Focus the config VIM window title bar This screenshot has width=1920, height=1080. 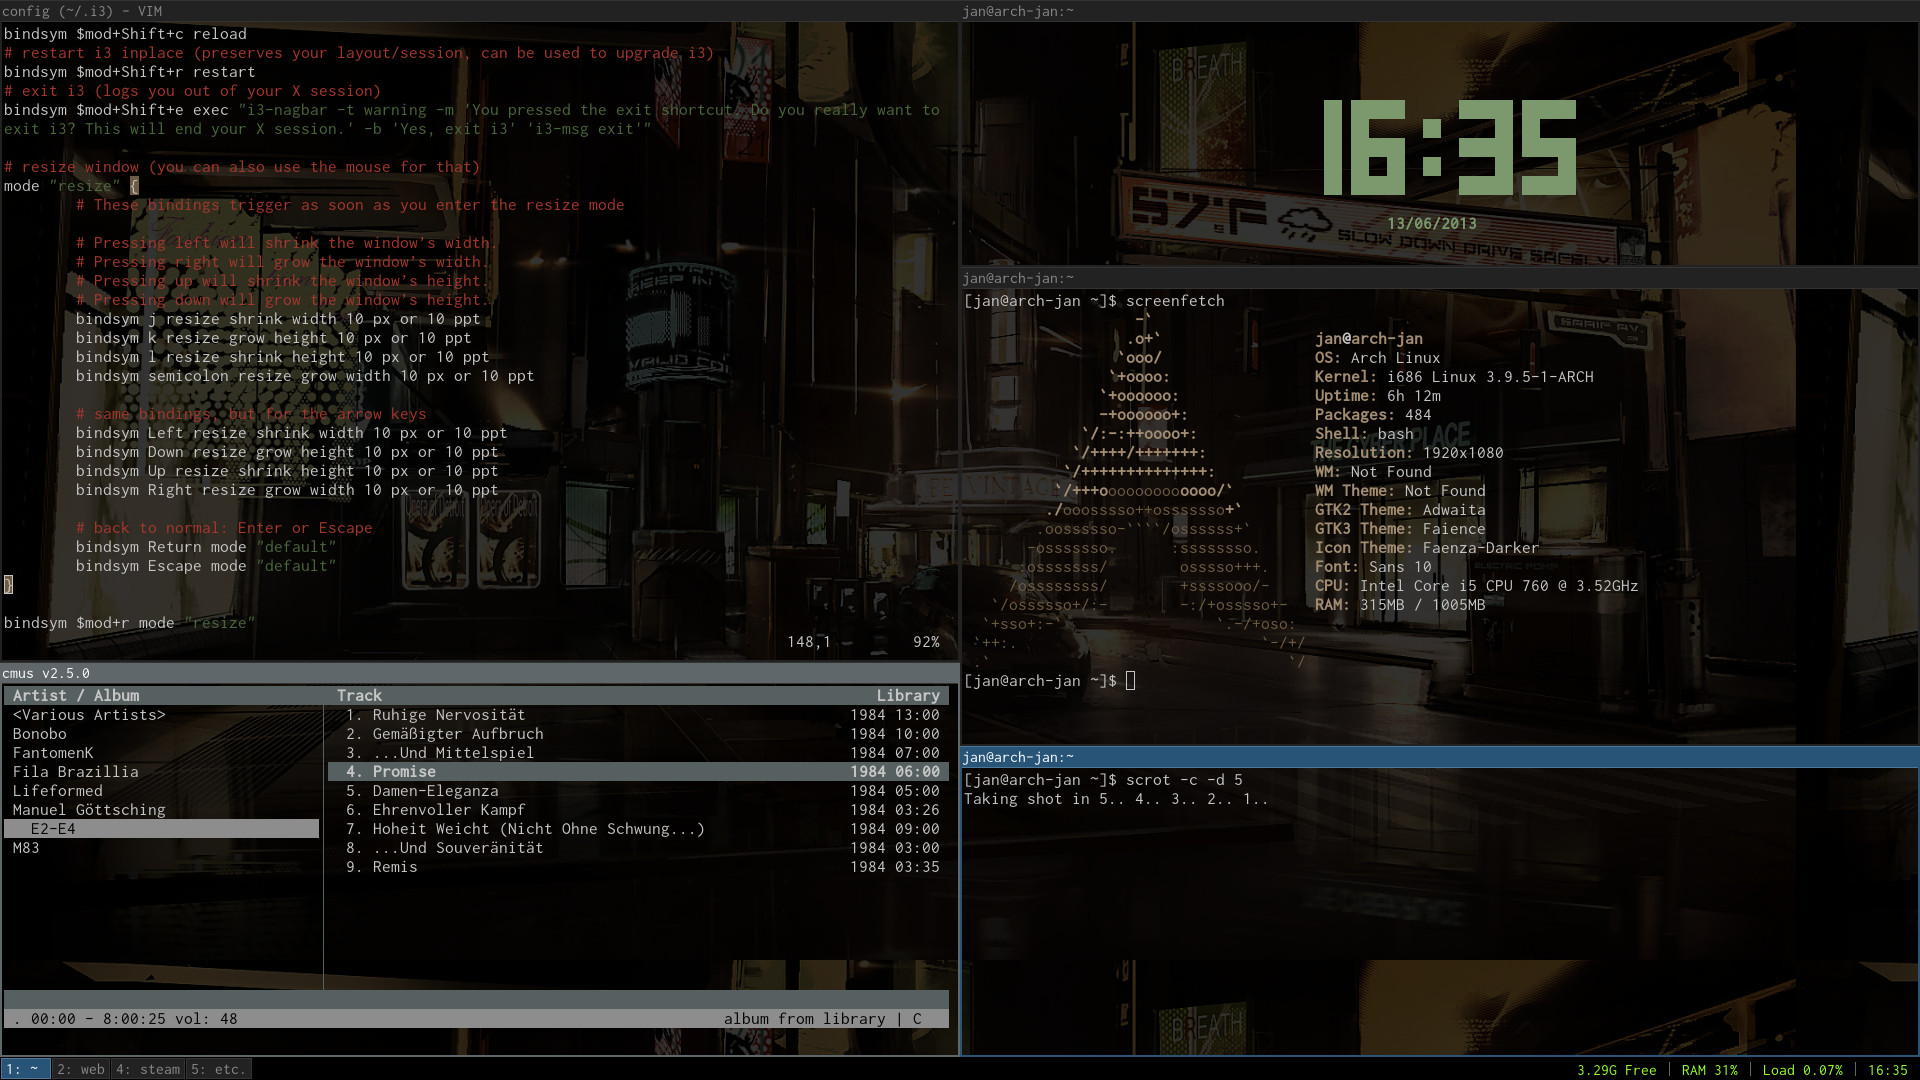click(x=480, y=11)
